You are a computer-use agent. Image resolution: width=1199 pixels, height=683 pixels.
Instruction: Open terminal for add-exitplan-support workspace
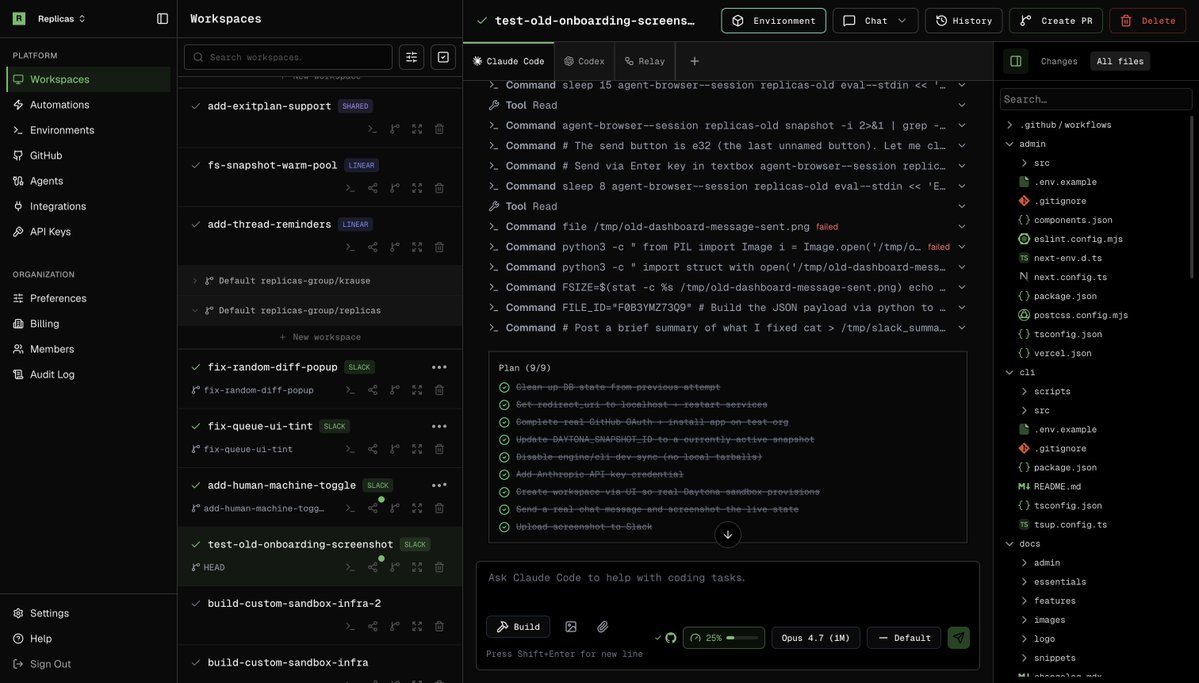click(x=372, y=129)
